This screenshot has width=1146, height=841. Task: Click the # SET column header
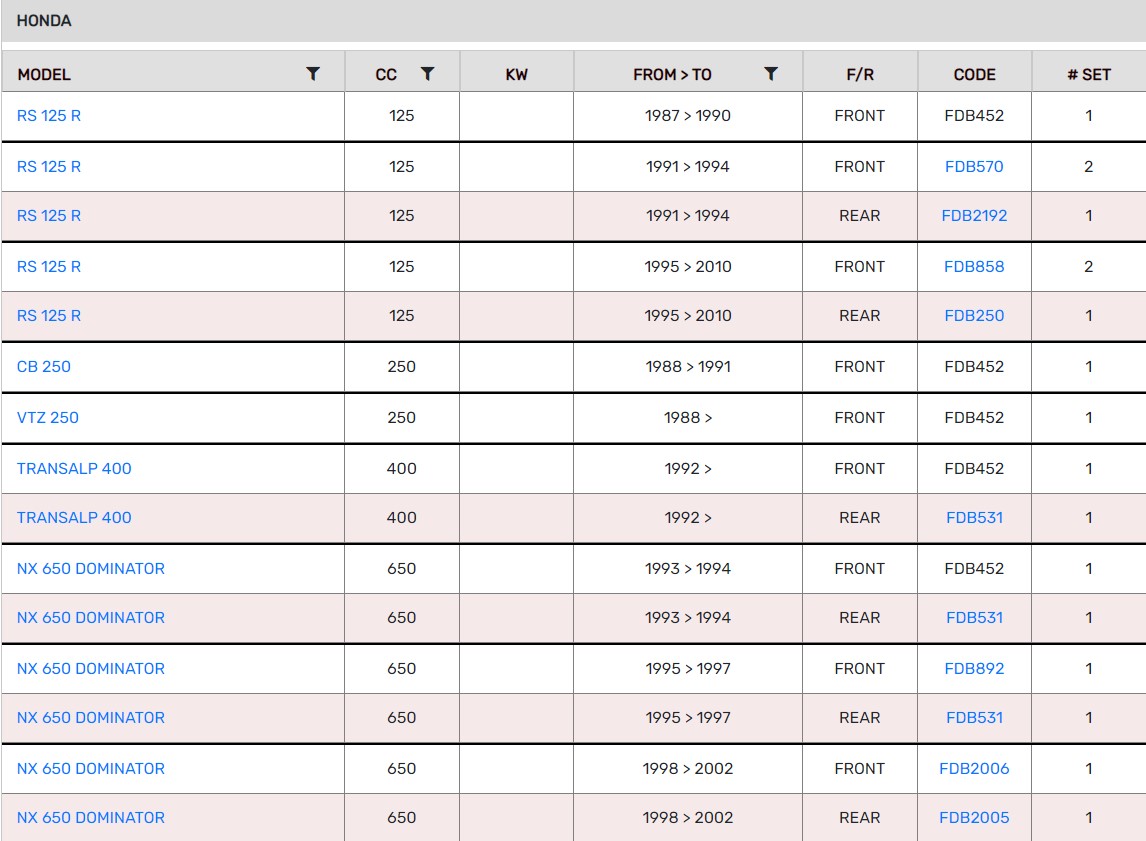[x=1088, y=75]
